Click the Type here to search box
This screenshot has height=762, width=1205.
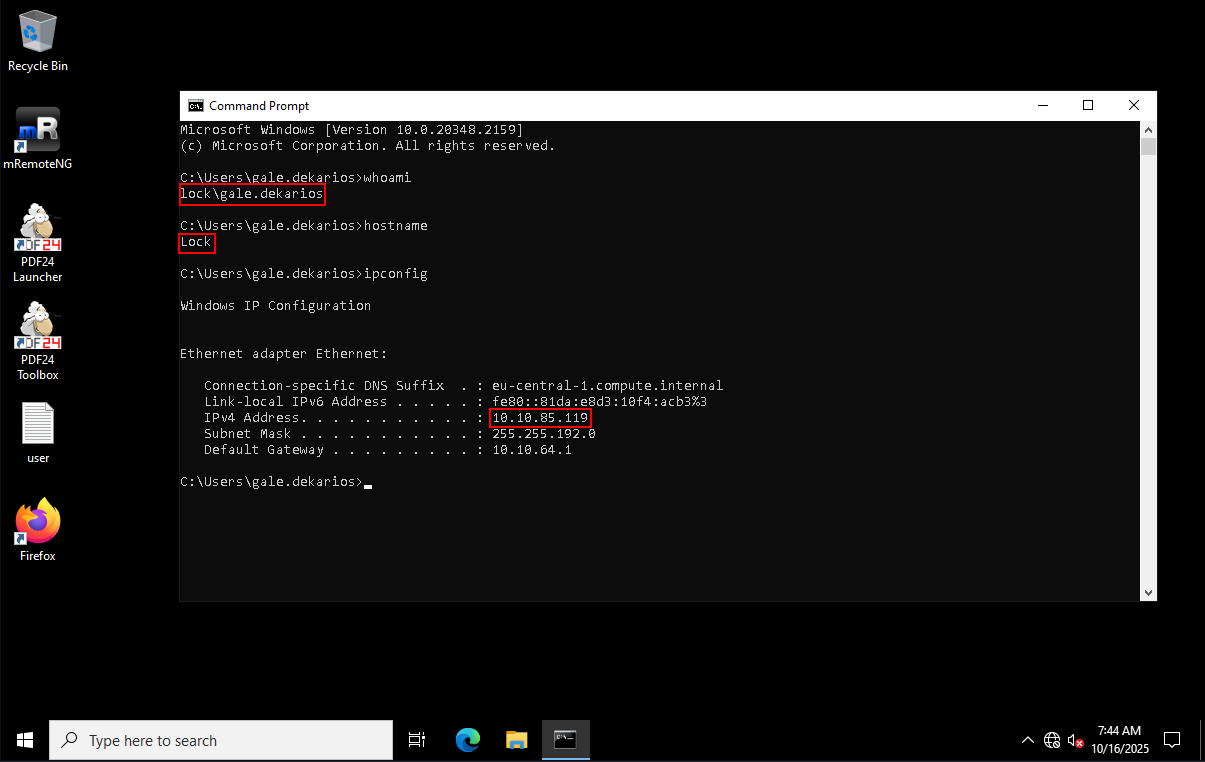click(x=221, y=740)
